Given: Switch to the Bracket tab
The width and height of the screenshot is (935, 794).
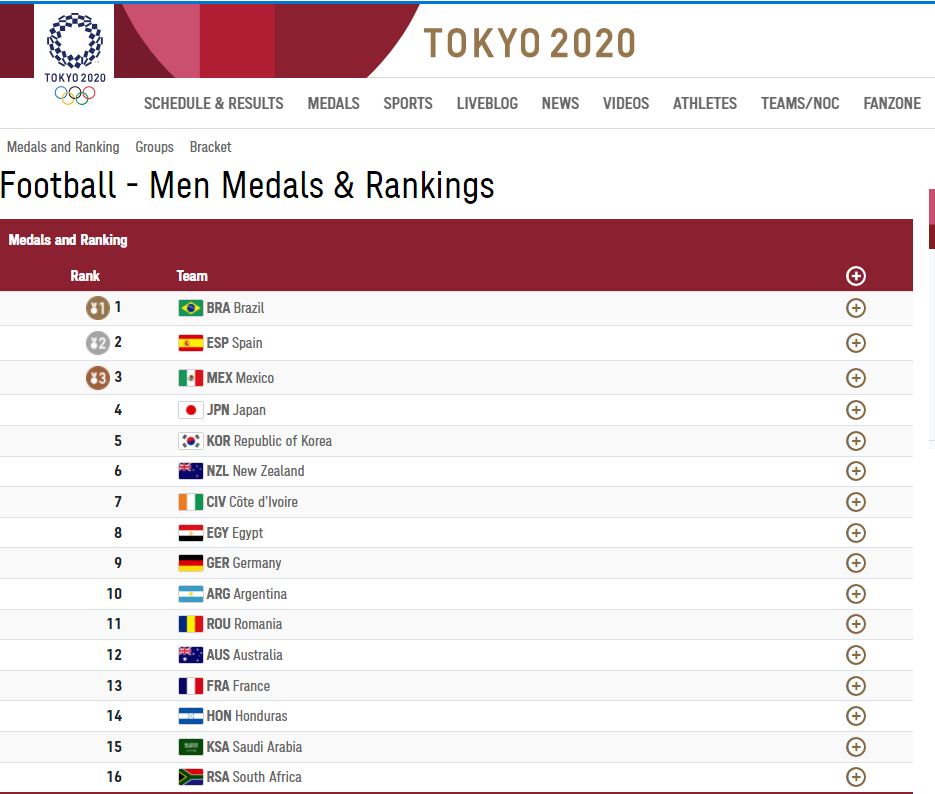Looking at the screenshot, I should [210, 147].
